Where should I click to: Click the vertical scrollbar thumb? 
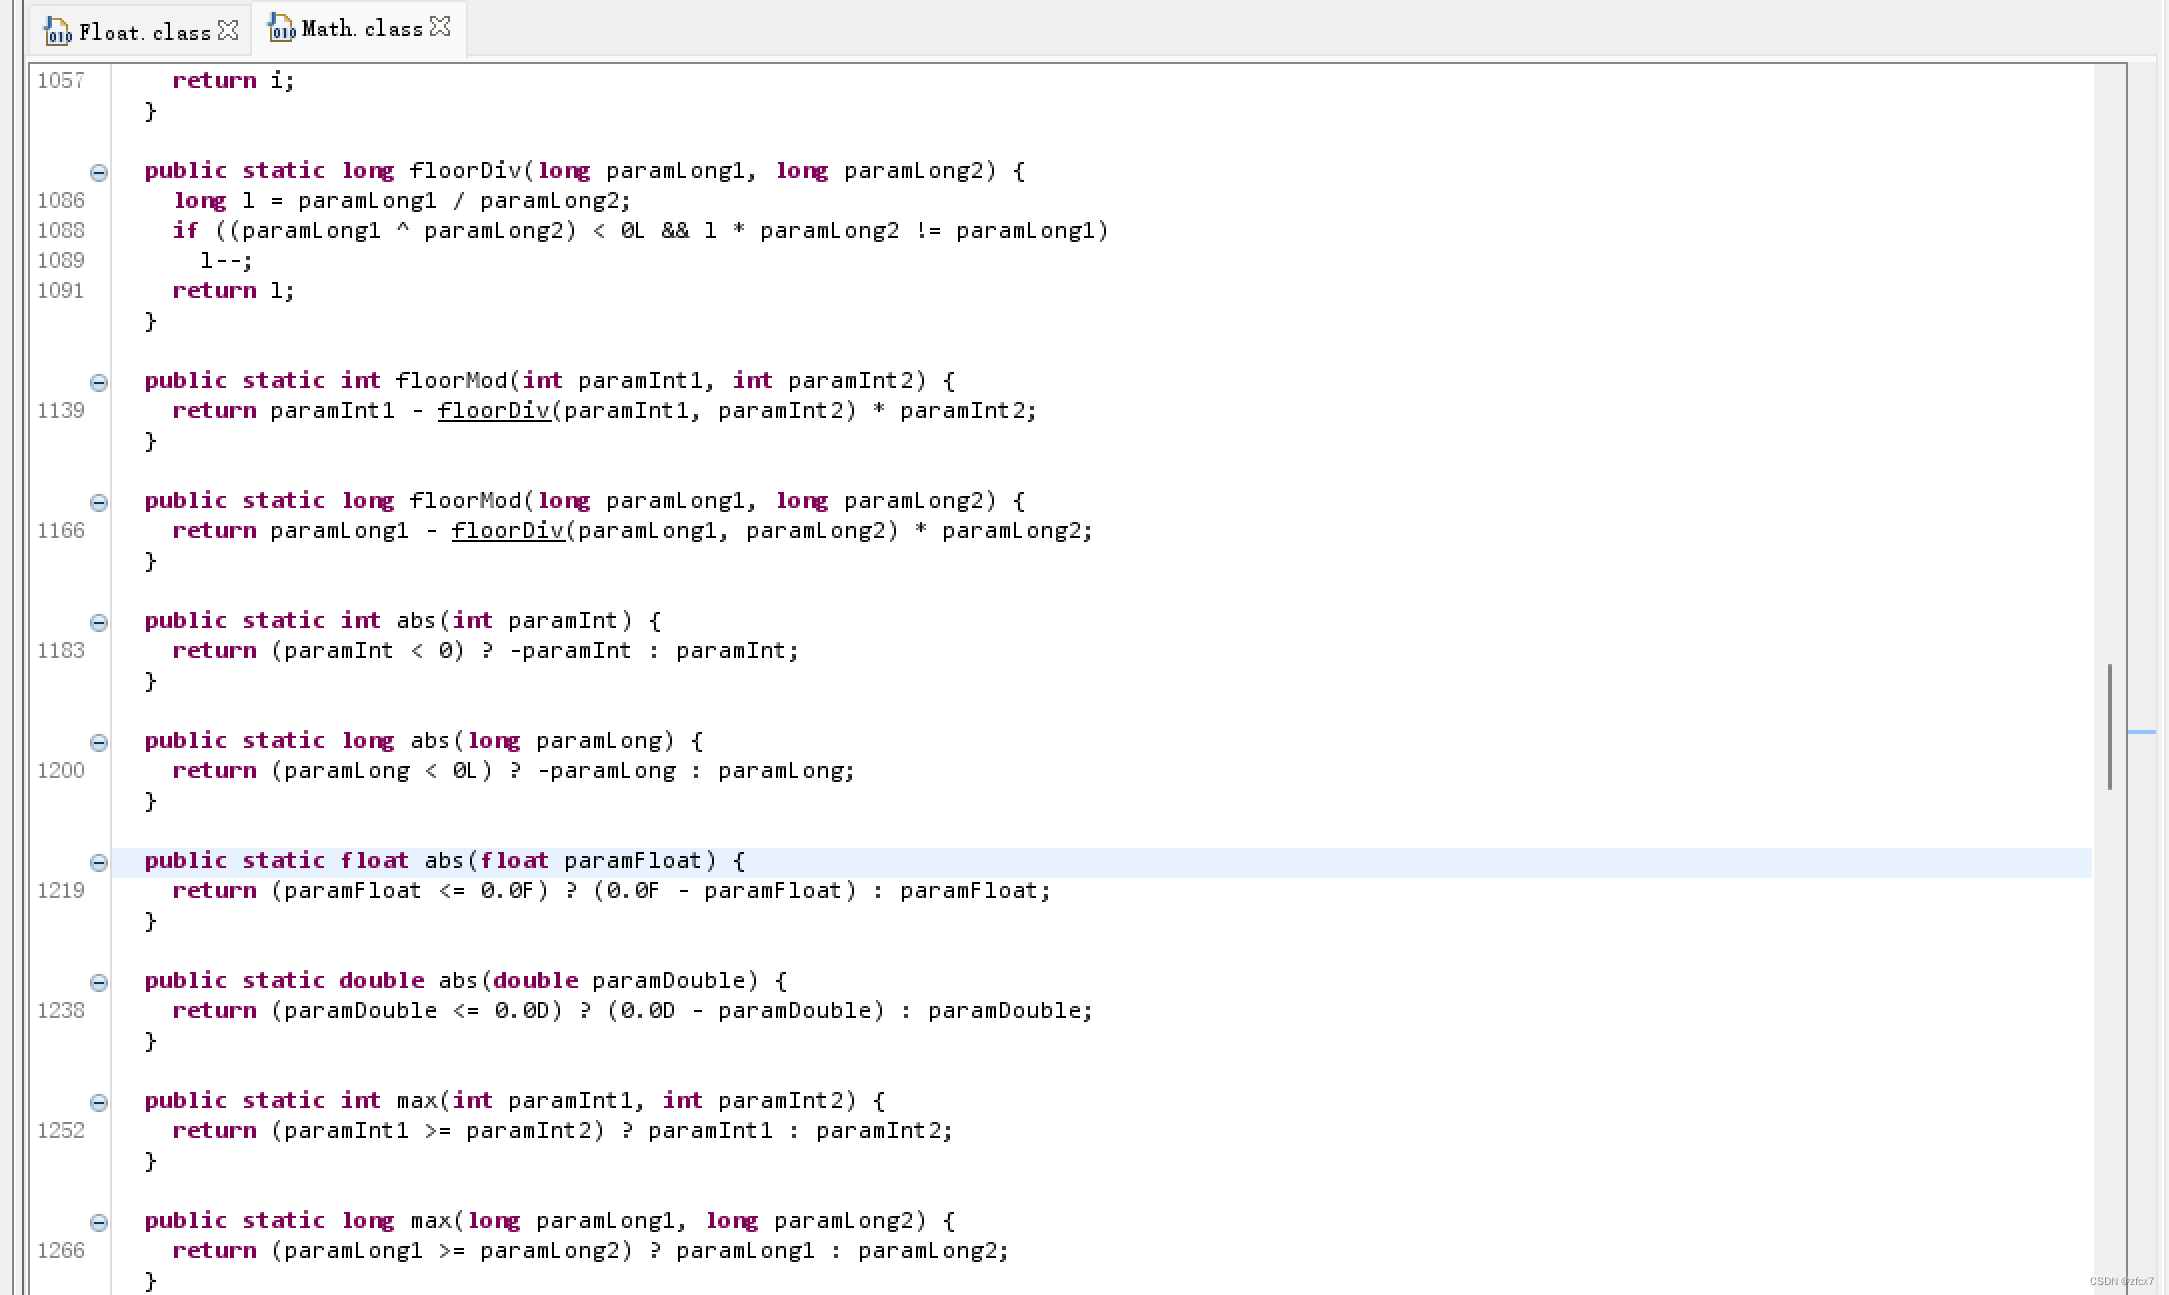(2110, 726)
